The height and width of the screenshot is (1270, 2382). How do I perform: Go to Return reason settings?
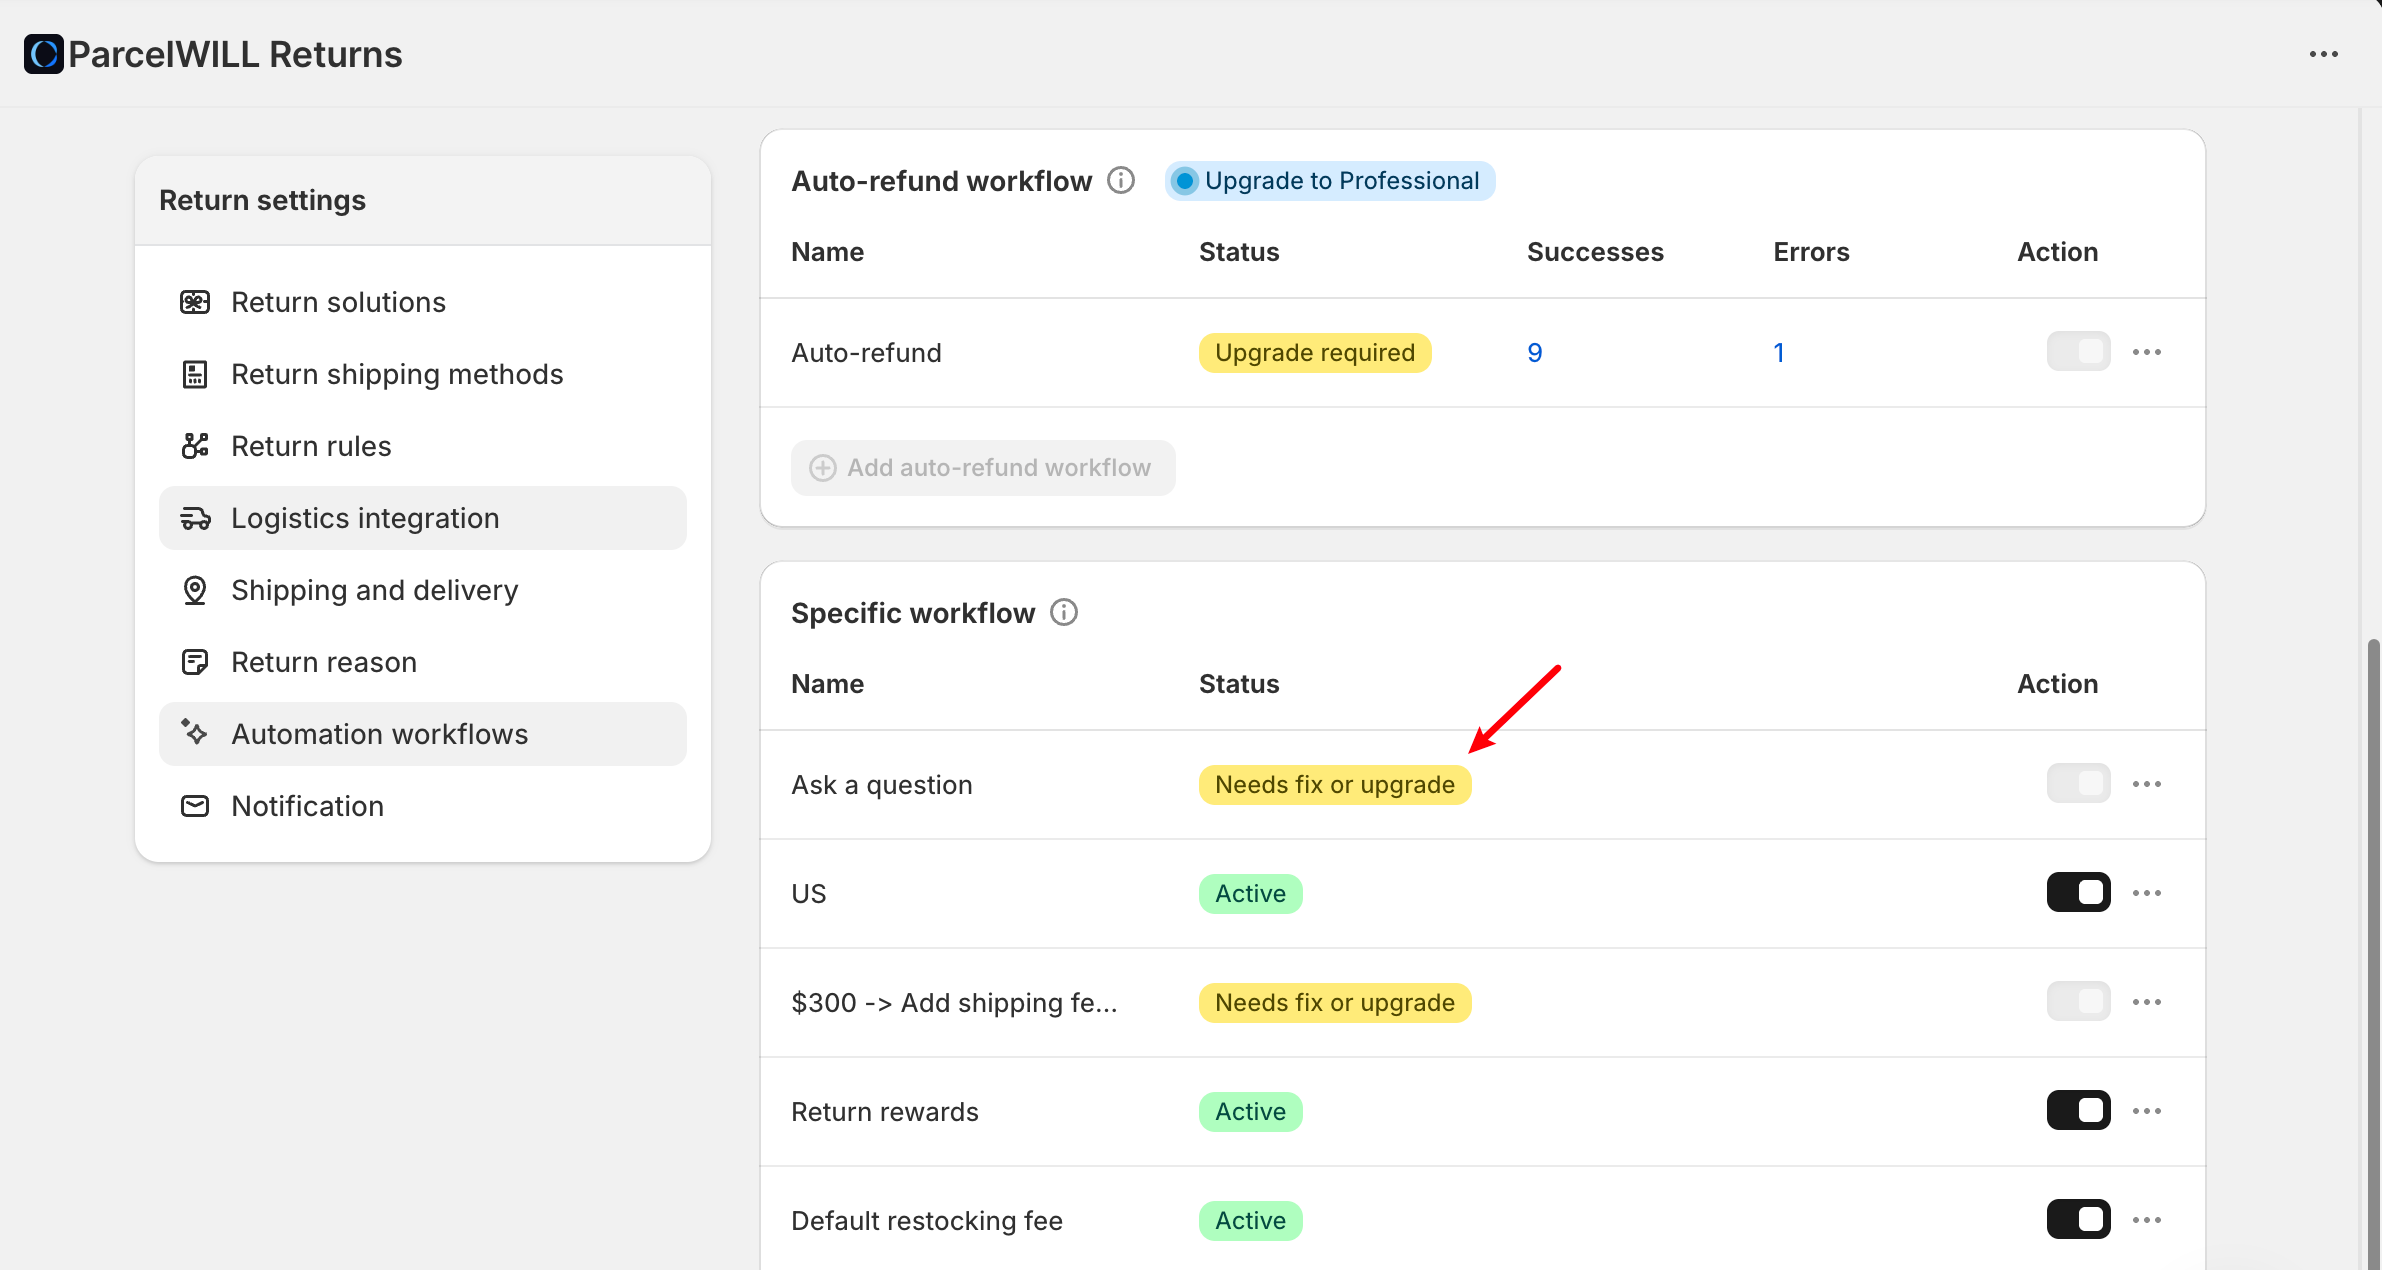[323, 662]
